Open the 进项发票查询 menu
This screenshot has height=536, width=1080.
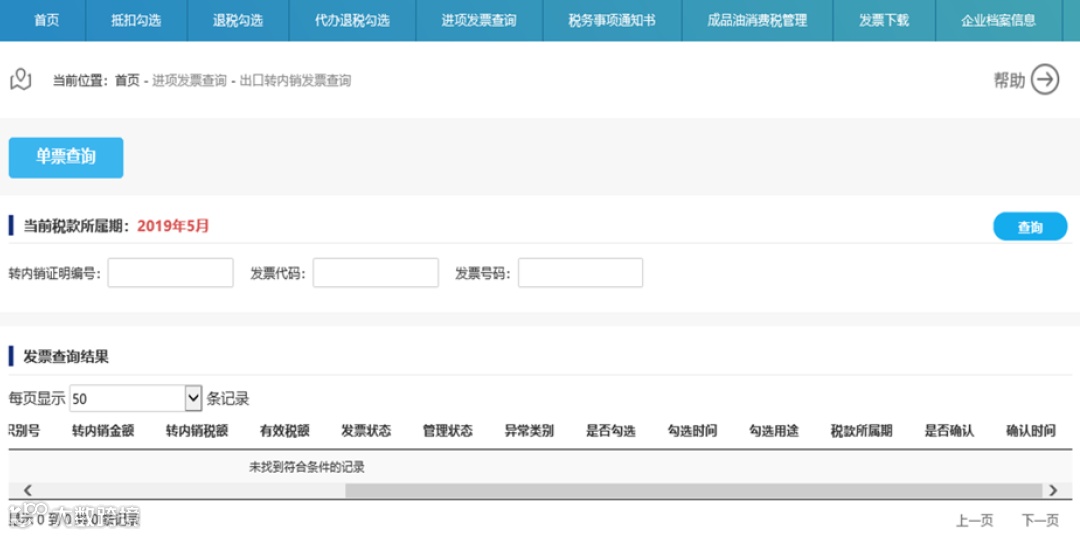479,21
